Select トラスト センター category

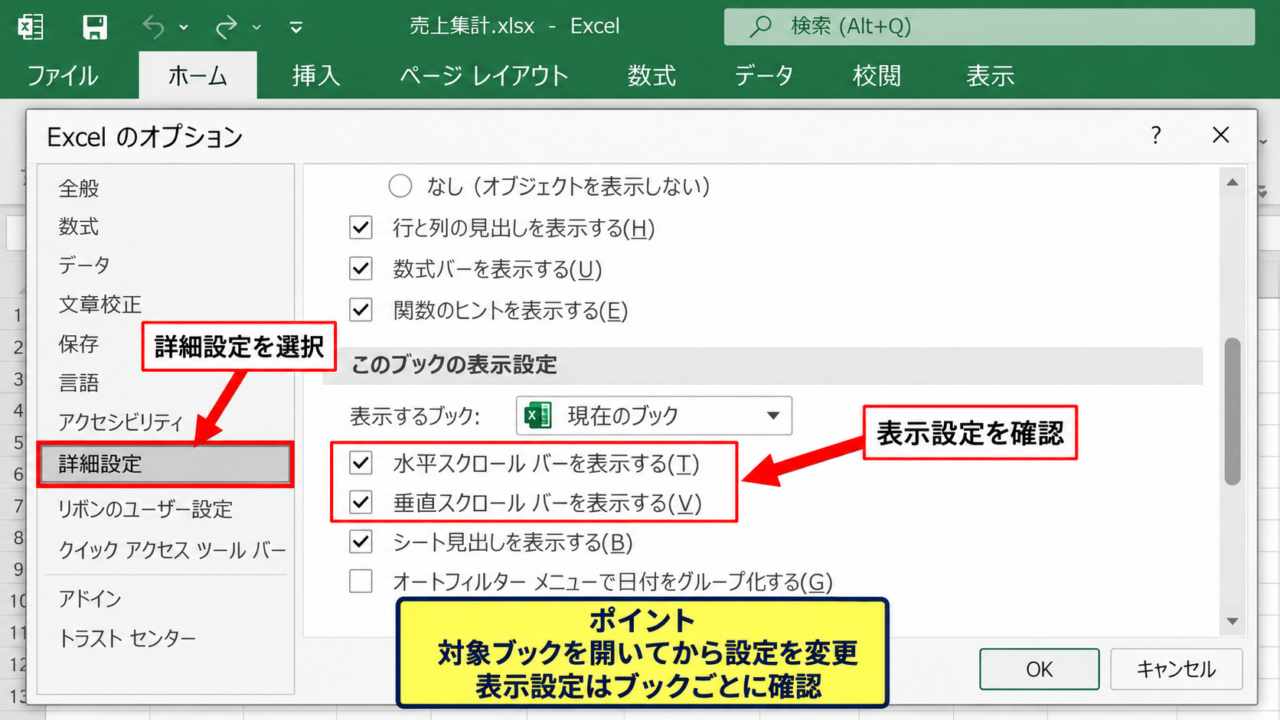166,639
